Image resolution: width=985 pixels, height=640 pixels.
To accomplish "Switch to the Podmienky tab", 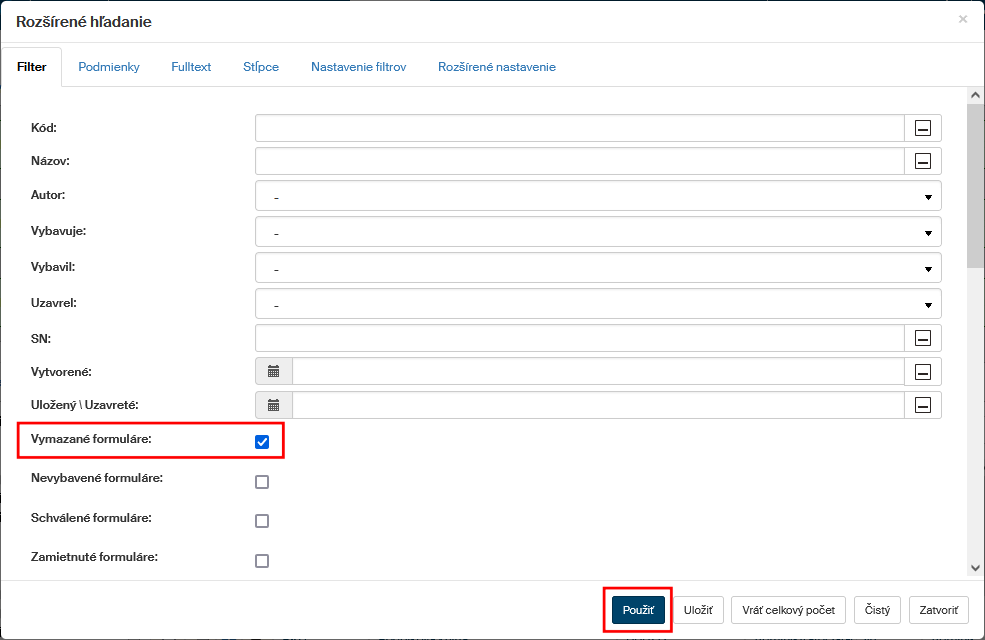I will tap(109, 67).
